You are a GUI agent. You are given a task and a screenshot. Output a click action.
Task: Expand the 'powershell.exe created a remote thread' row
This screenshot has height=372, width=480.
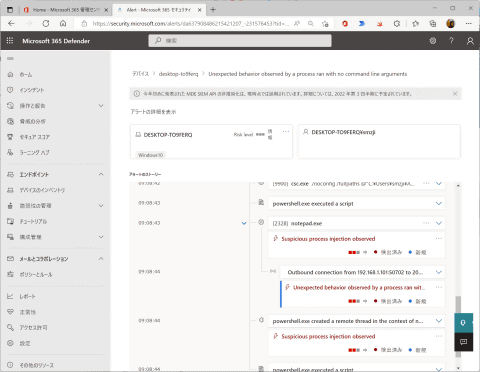(x=439, y=321)
